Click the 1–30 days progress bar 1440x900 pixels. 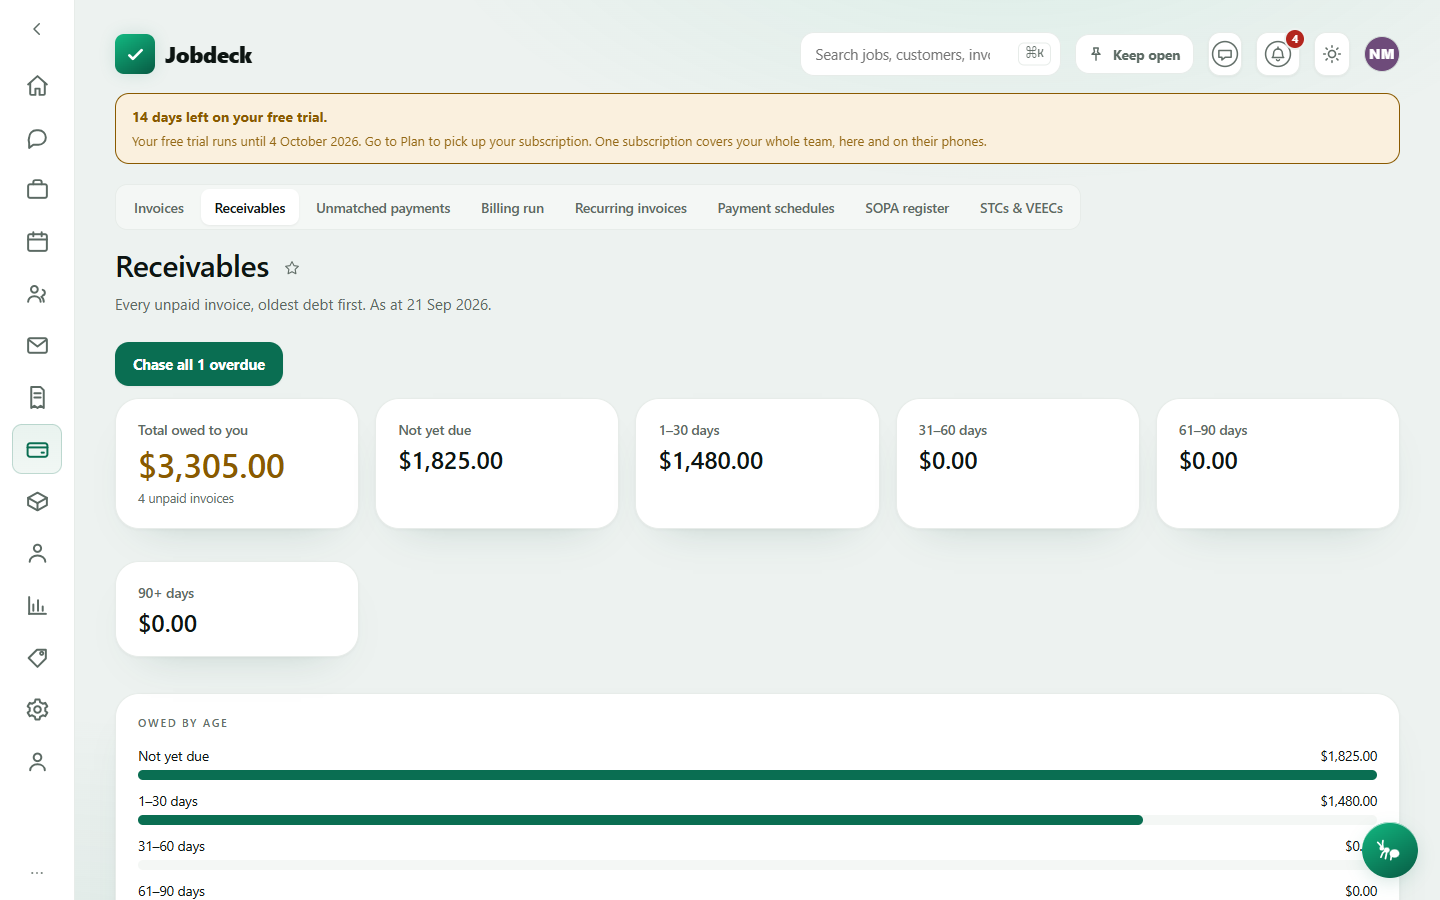757,820
